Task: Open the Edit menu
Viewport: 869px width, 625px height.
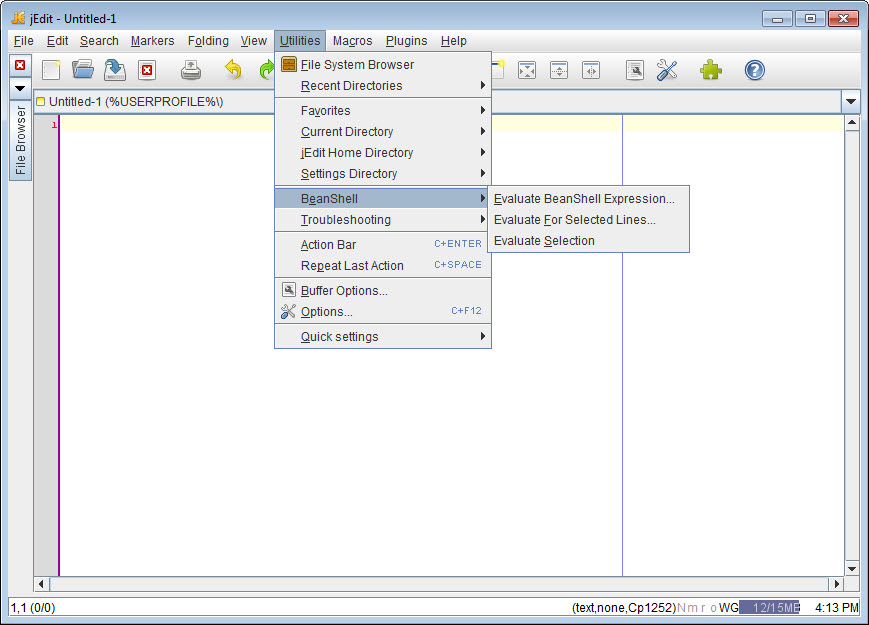Action: [57, 41]
